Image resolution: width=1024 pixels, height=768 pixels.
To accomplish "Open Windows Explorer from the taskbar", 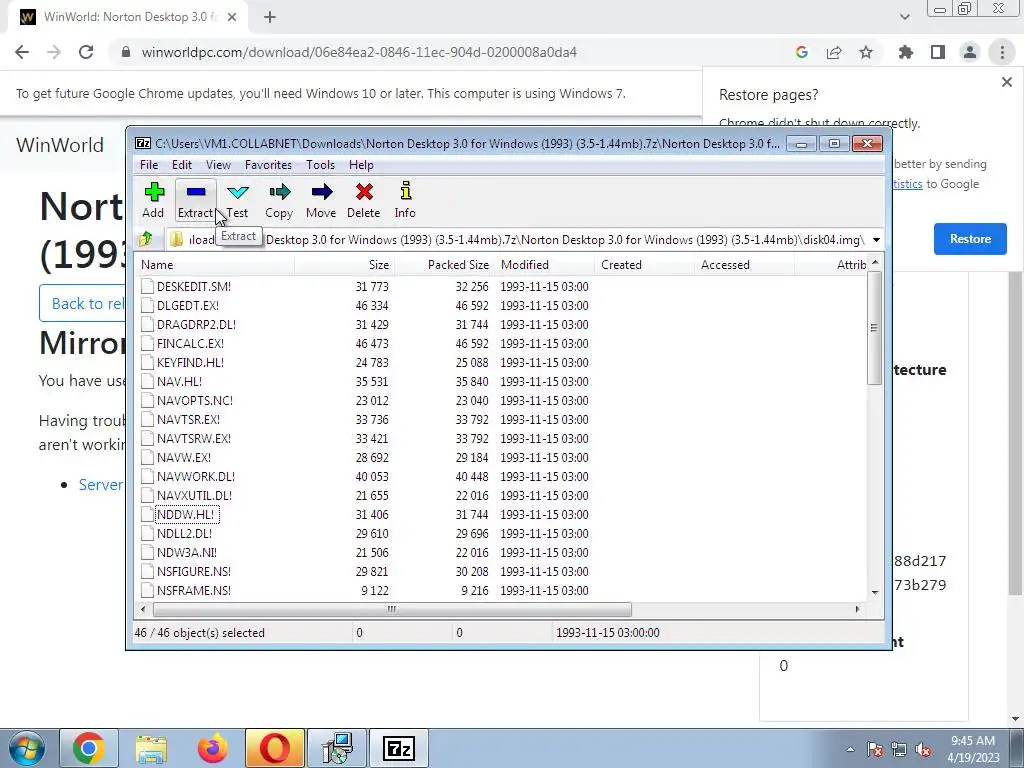I will pos(151,748).
